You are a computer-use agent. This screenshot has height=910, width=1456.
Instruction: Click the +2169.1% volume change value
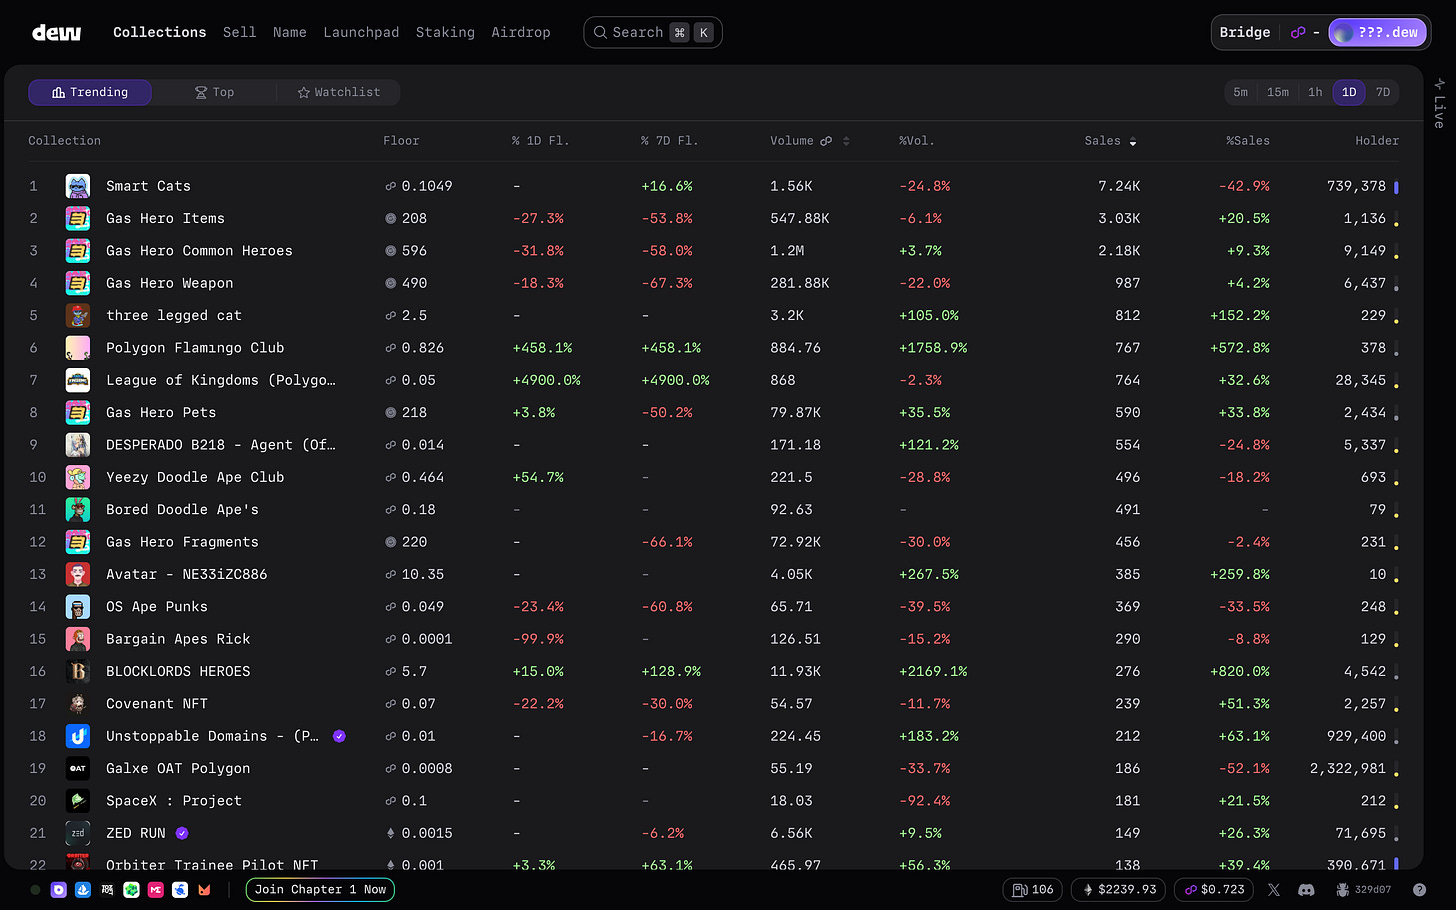[x=933, y=671]
